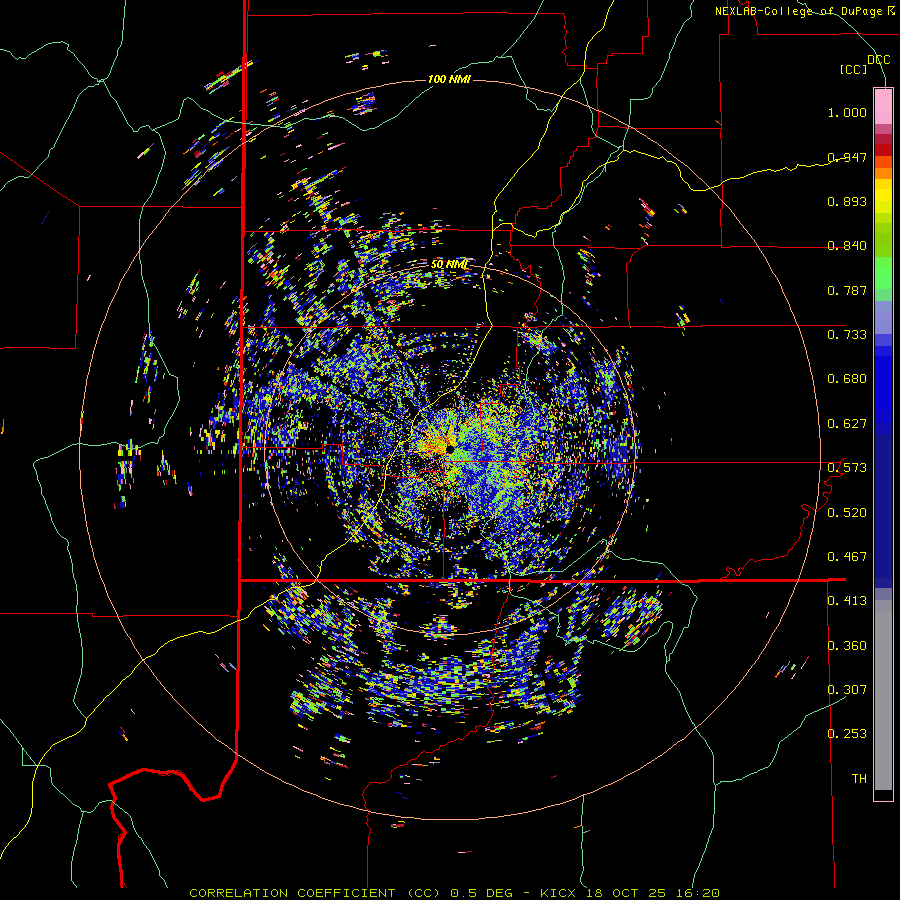Image resolution: width=900 pixels, height=900 pixels.
Task: Click the 0.413 scale value
Action: 847,600
